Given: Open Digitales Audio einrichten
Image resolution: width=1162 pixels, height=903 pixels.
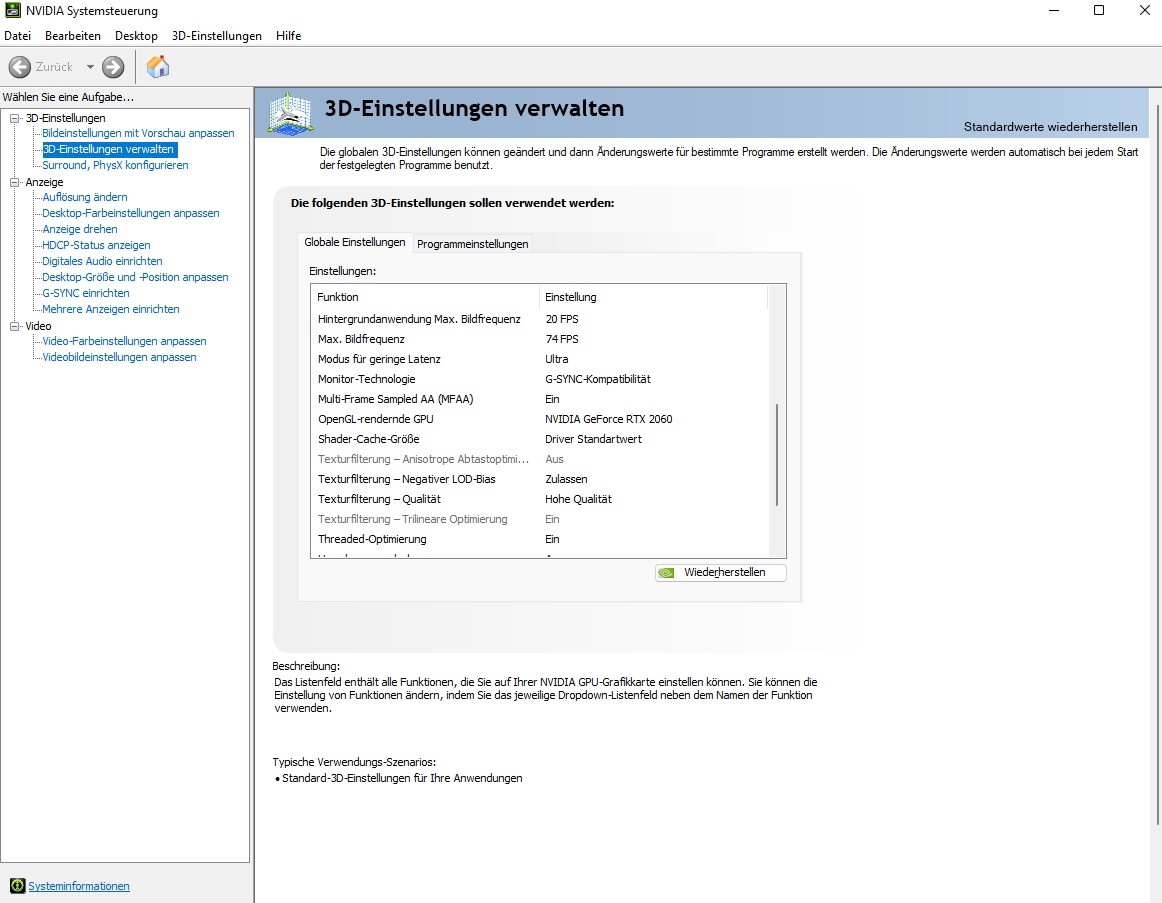Looking at the screenshot, I should tap(102, 261).
